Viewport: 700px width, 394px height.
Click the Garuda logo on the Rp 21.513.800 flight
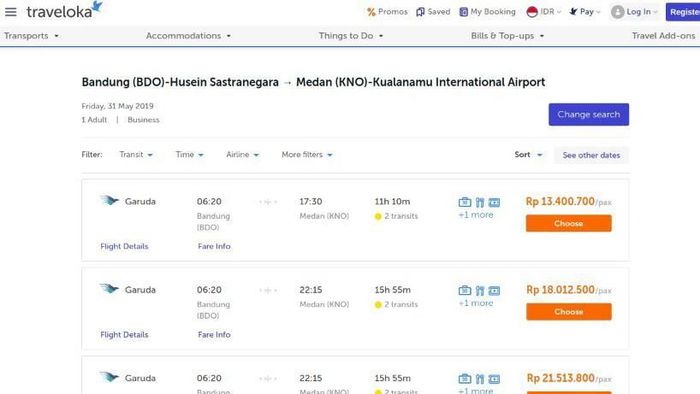click(x=109, y=377)
